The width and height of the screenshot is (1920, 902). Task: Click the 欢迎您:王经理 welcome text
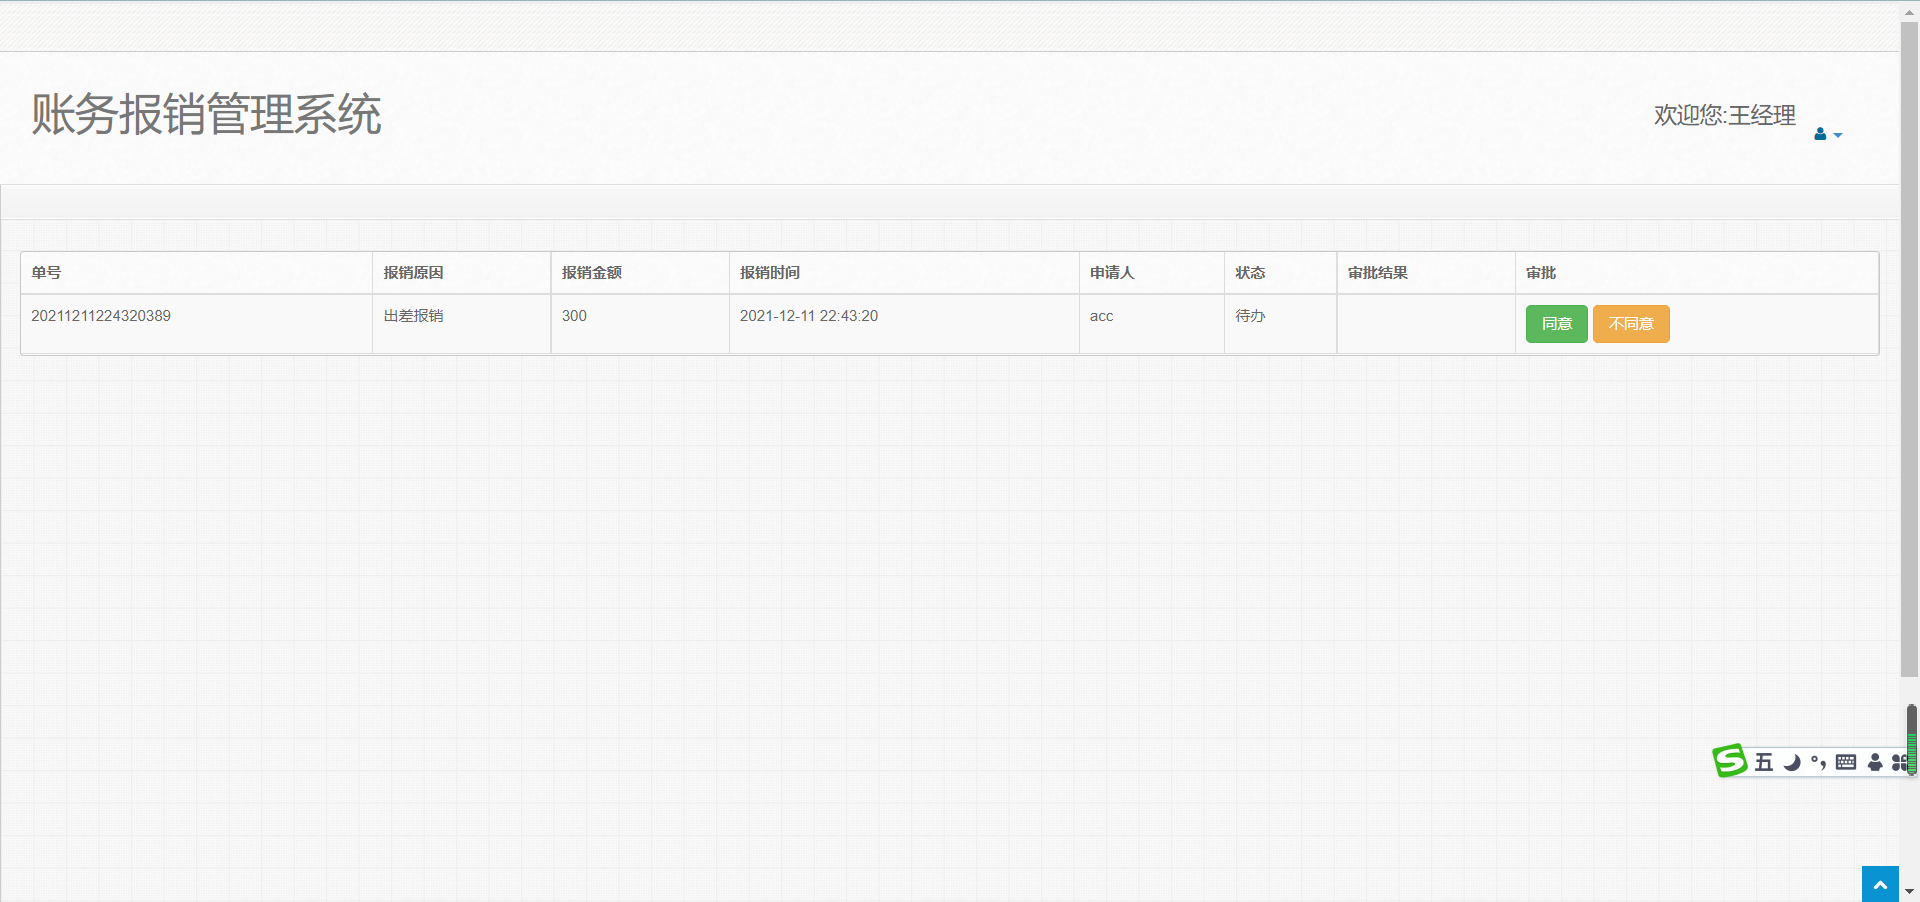[x=1725, y=115]
